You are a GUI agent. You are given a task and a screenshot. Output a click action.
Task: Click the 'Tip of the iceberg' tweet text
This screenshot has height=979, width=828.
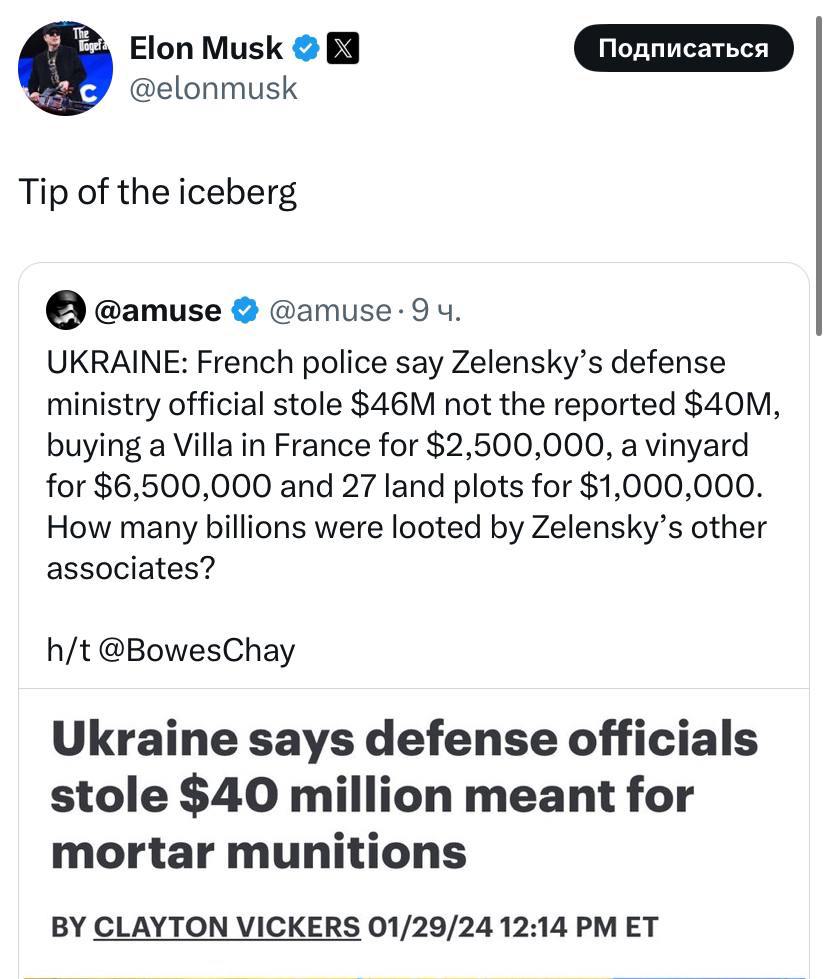(158, 192)
